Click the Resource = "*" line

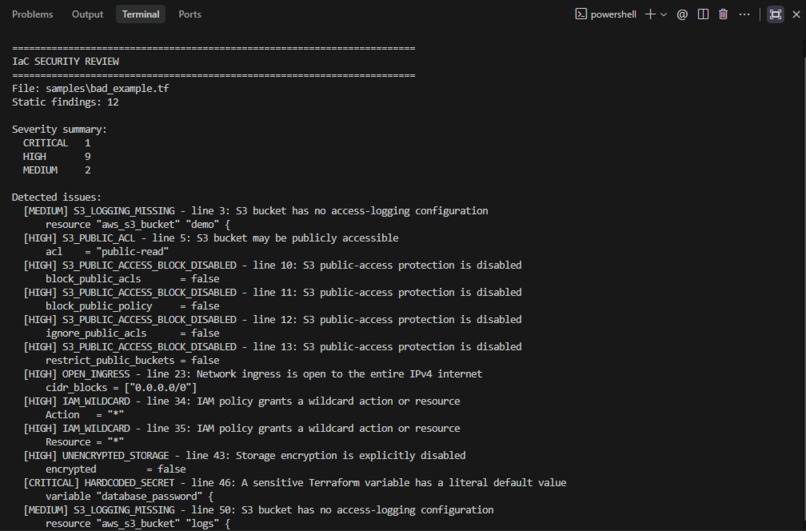click(84, 442)
